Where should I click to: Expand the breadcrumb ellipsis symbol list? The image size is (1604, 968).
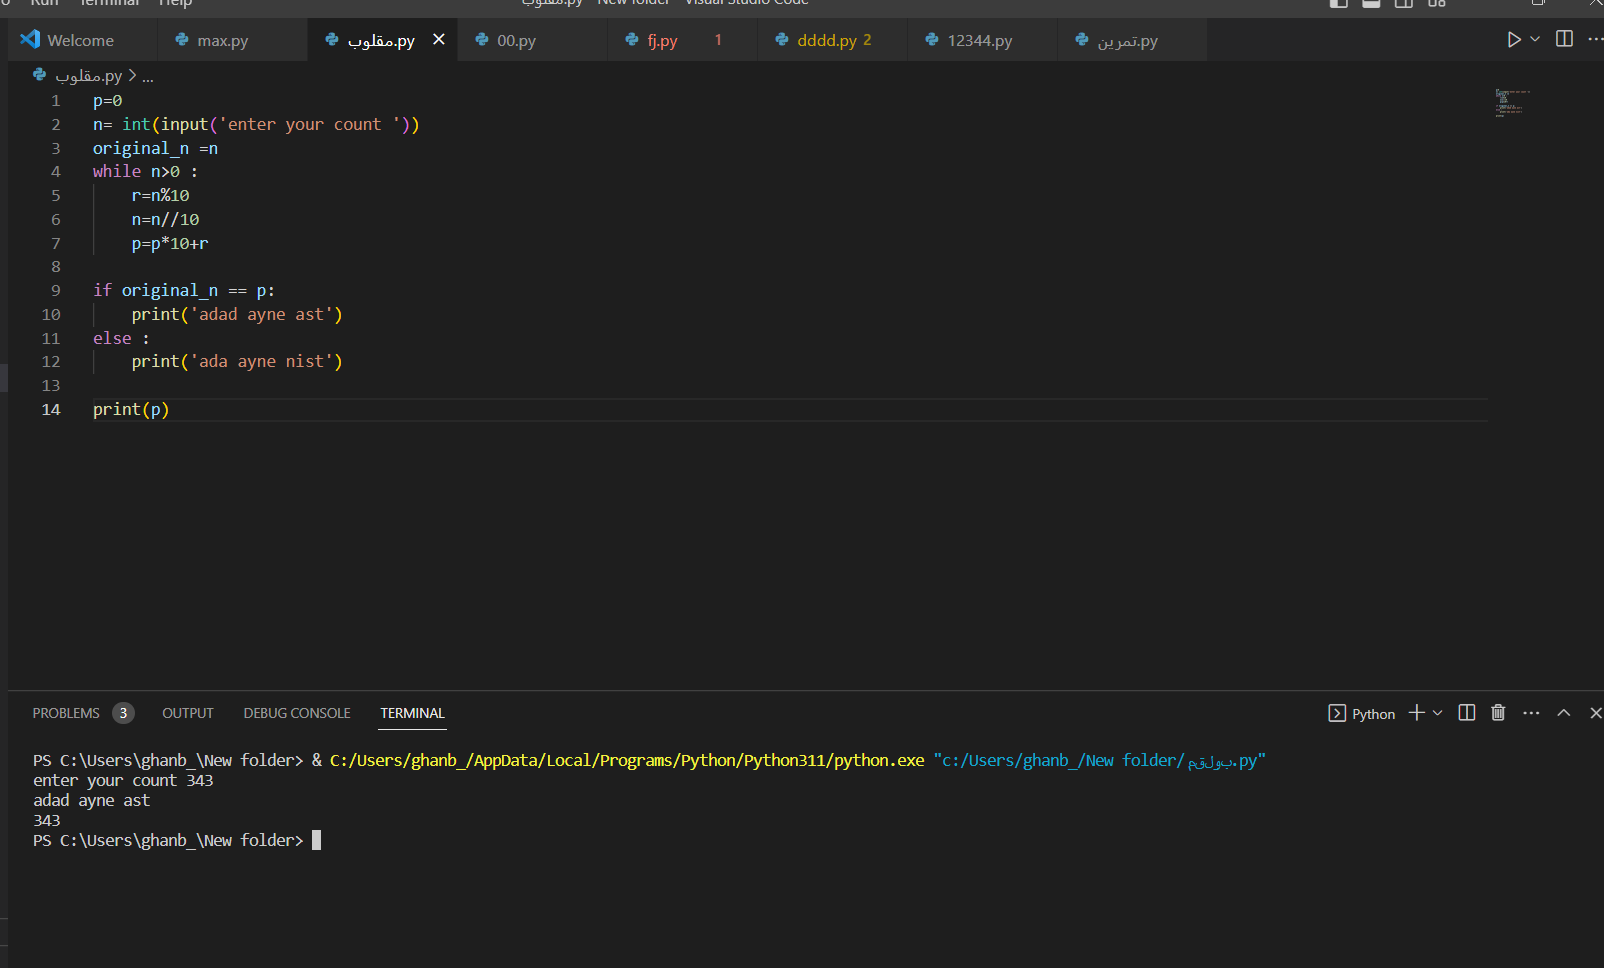148,76
